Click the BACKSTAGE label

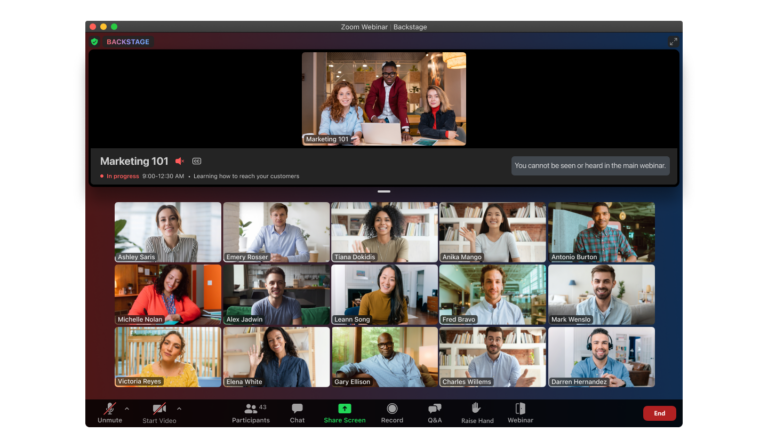point(128,42)
